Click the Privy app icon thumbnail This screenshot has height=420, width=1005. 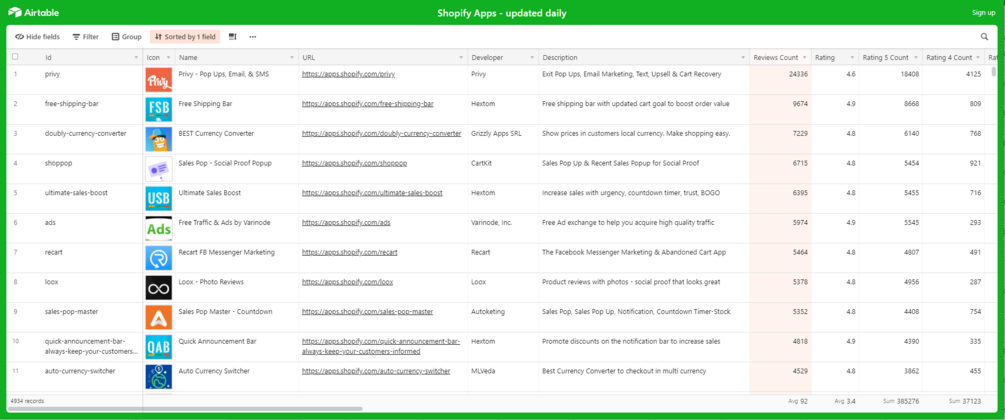tap(158, 80)
